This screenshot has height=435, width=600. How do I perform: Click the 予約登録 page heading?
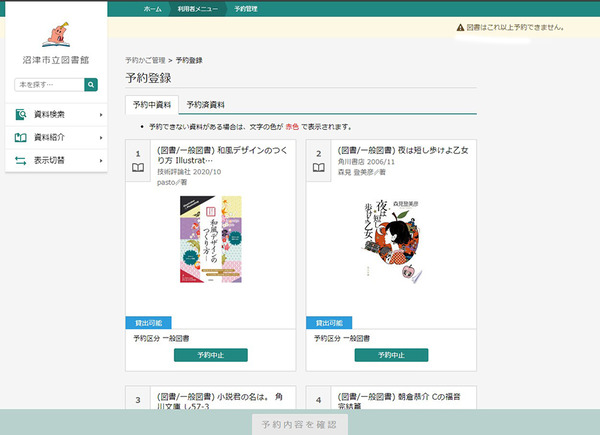148,78
